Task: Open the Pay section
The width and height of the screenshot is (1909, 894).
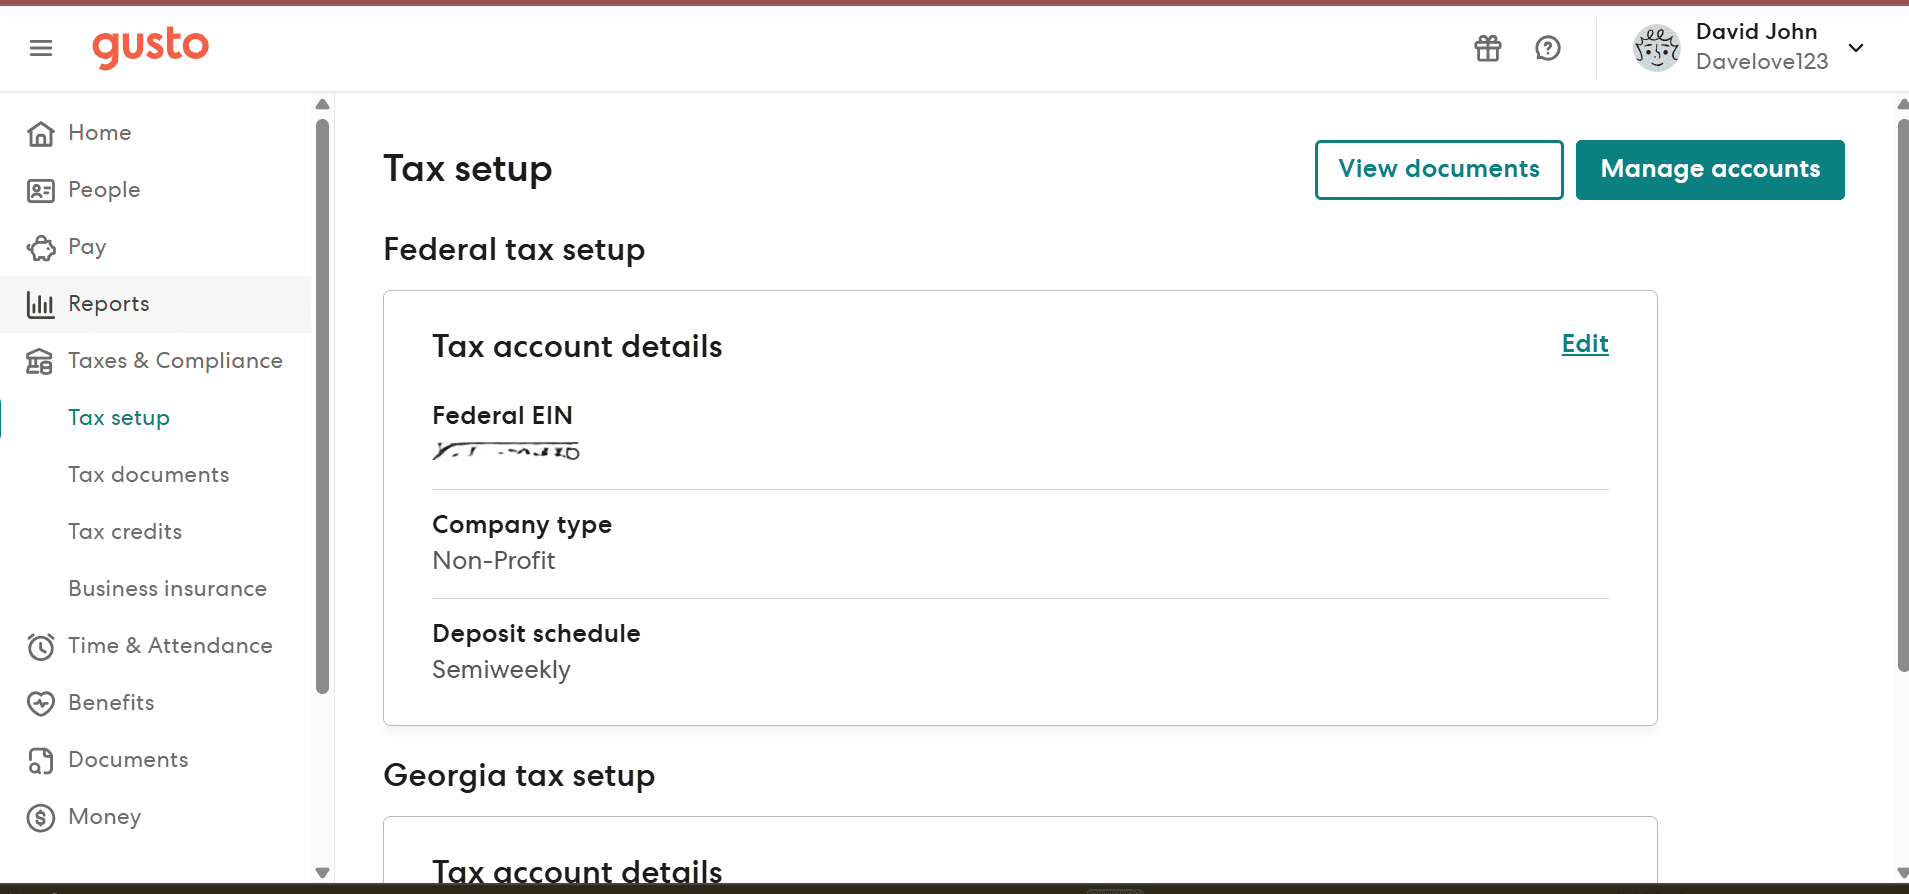Action: pyautogui.click(x=87, y=247)
